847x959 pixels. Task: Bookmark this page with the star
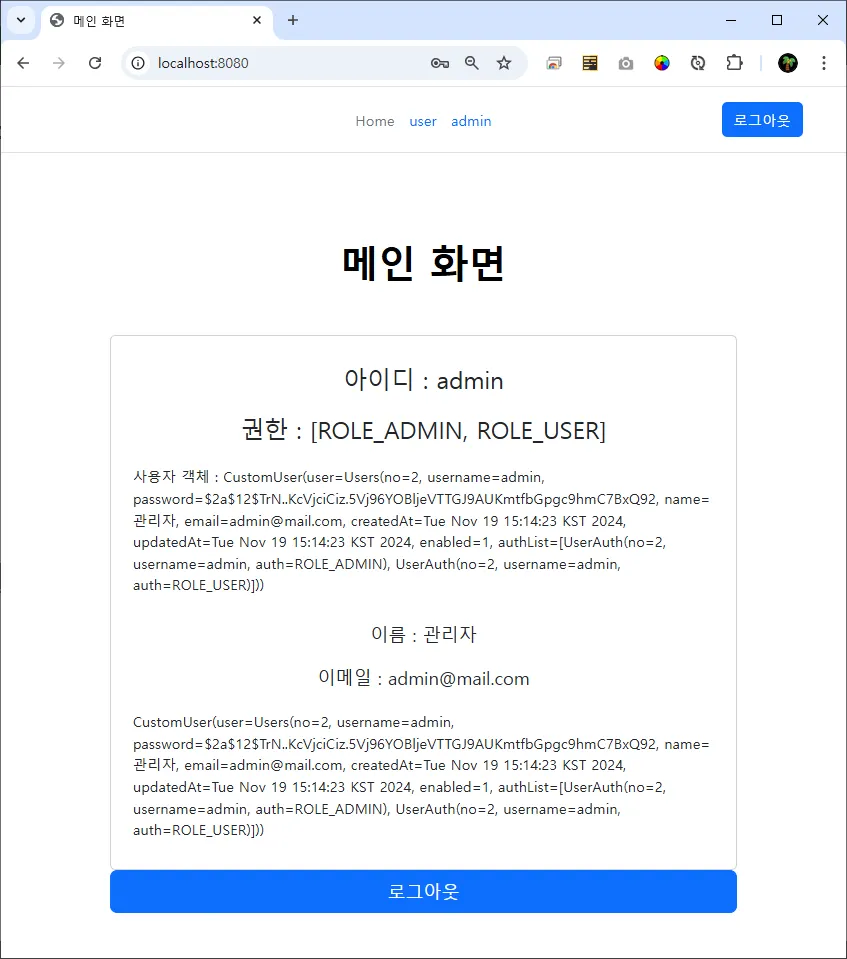coord(504,63)
